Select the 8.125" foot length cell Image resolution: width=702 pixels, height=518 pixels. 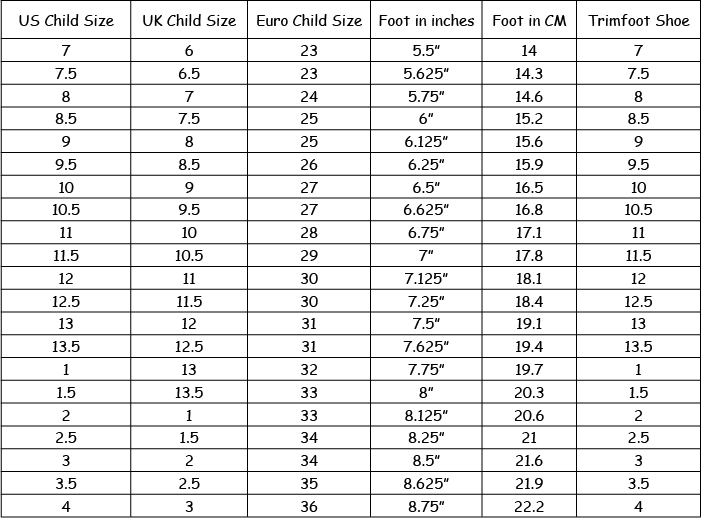(426, 415)
